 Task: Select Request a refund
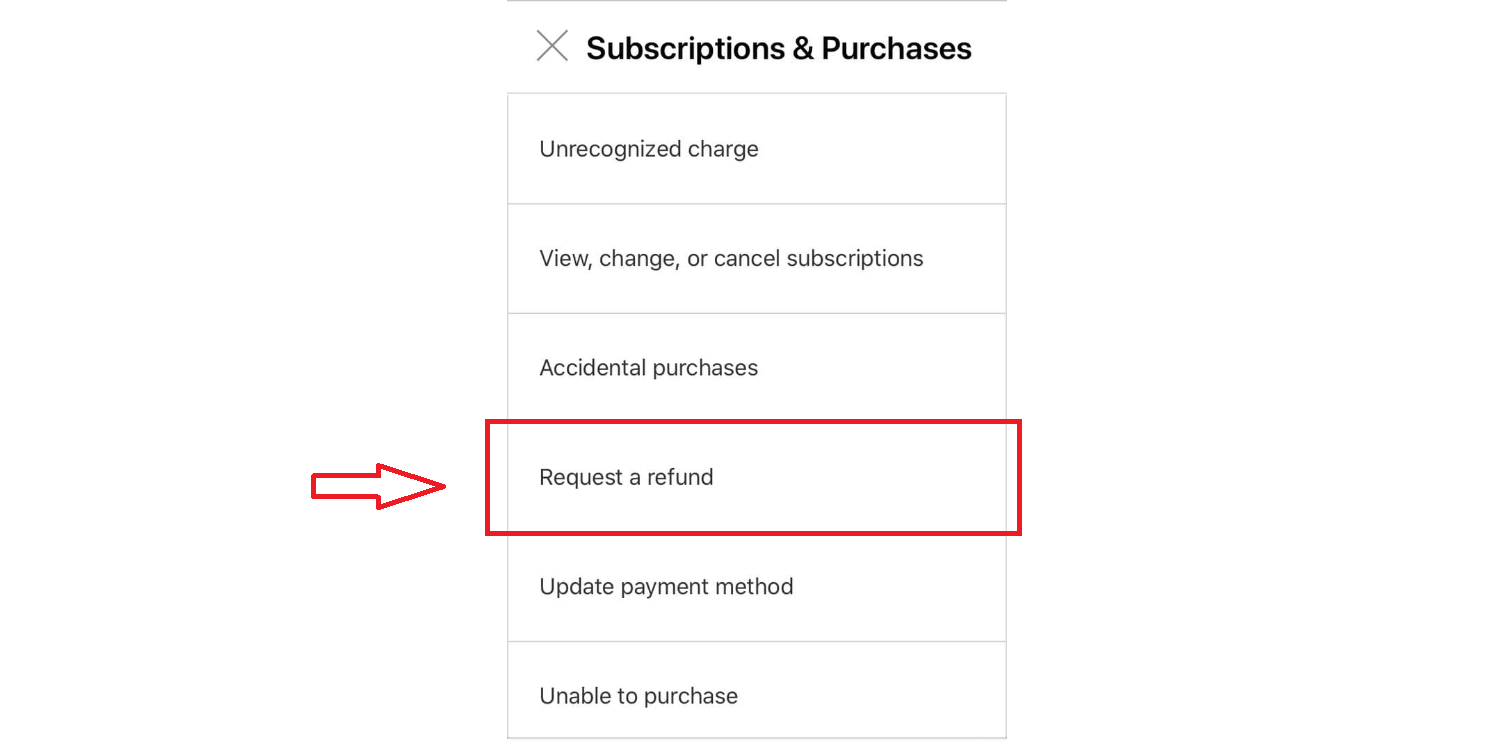(x=756, y=477)
